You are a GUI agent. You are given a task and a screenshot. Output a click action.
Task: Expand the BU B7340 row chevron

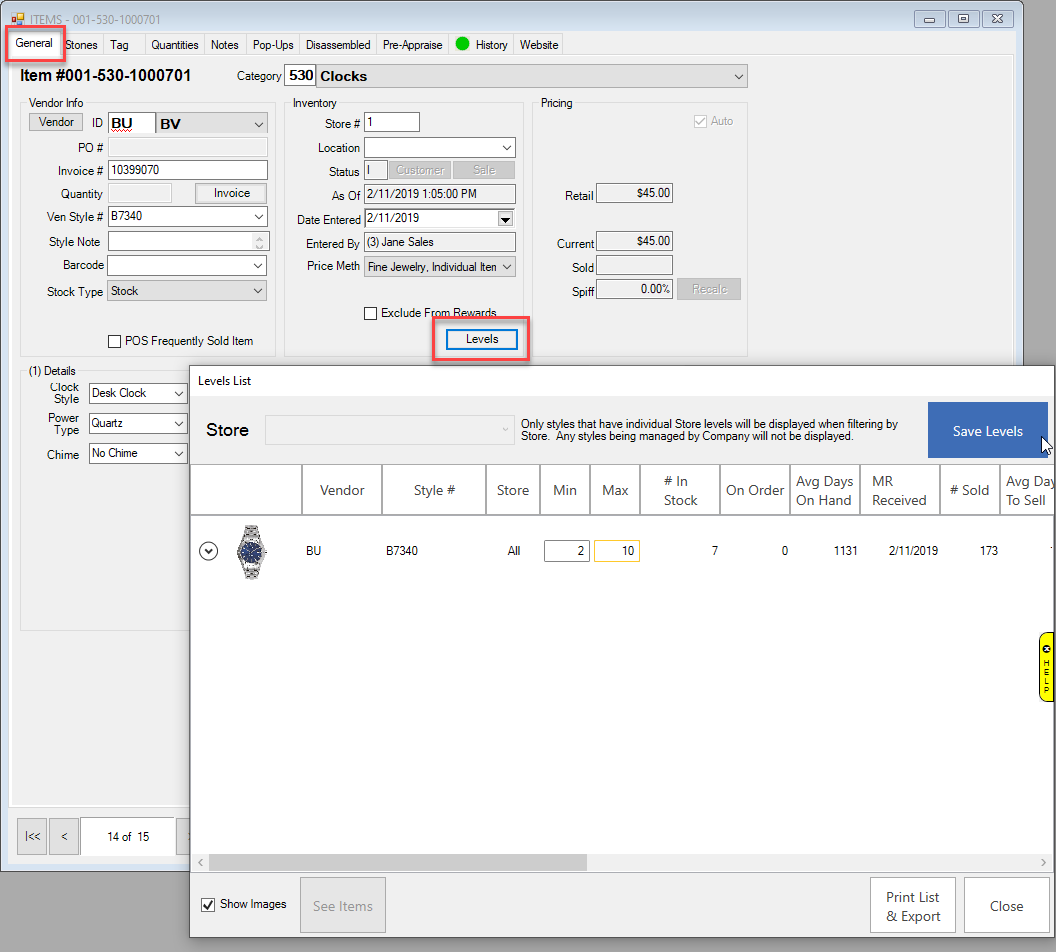[x=208, y=551]
